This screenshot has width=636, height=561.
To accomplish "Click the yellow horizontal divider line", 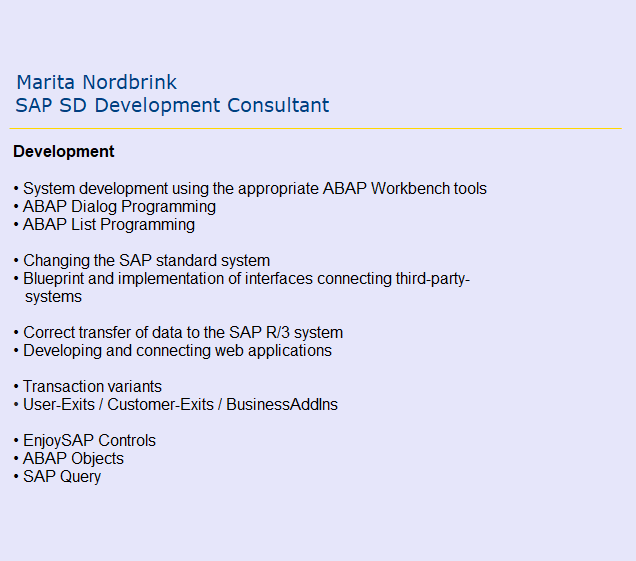I will [316, 128].
